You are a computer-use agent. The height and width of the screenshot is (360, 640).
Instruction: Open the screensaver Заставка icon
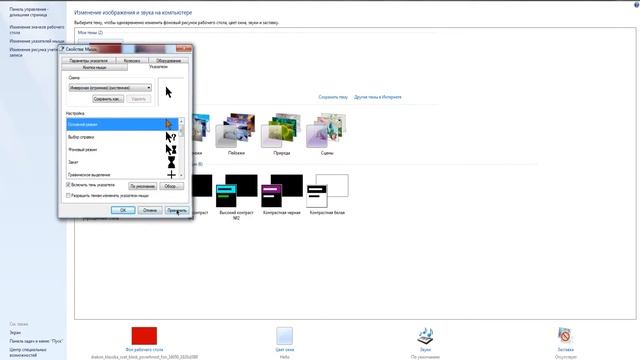(565, 336)
